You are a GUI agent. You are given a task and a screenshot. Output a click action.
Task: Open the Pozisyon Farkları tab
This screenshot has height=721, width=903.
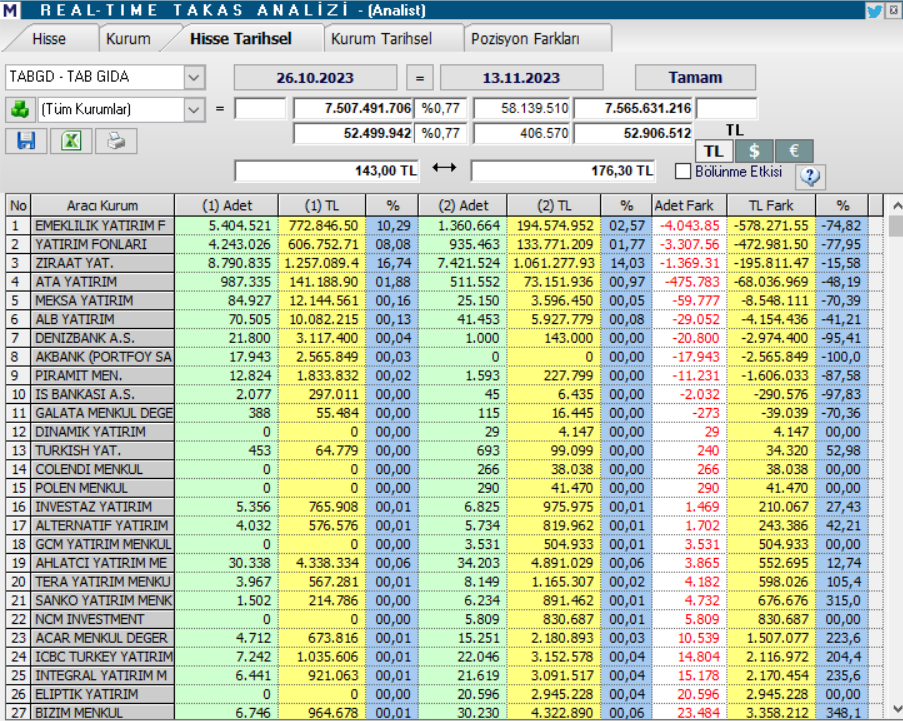click(538, 39)
